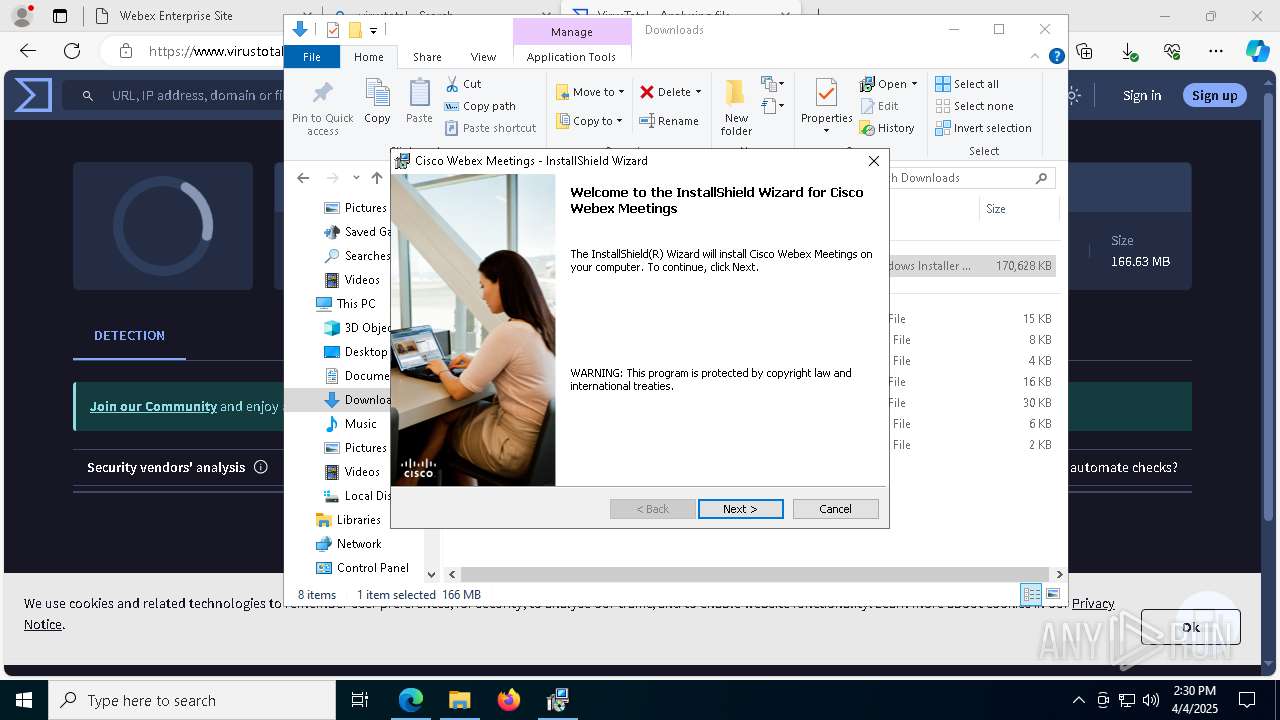
Task: Open Edge settings and more menu
Action: coord(1215,51)
